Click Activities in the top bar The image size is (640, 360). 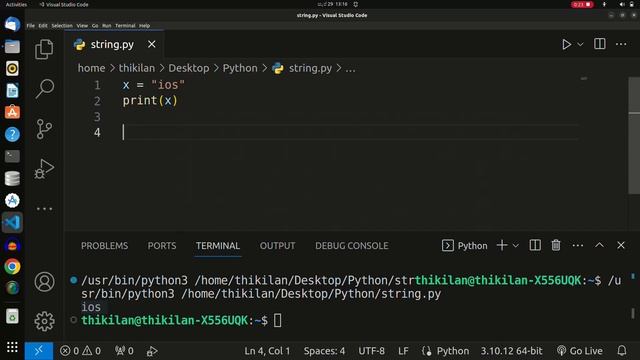tap(16, 4)
